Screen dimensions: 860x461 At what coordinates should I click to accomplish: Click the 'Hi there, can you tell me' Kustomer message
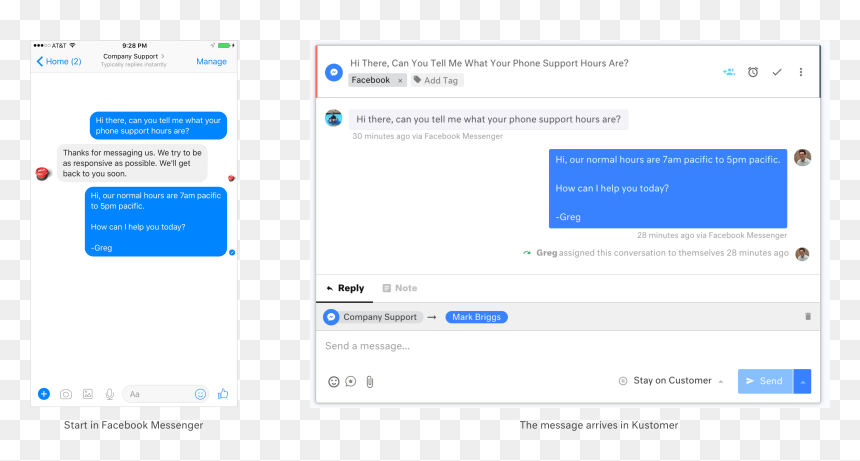[488, 119]
